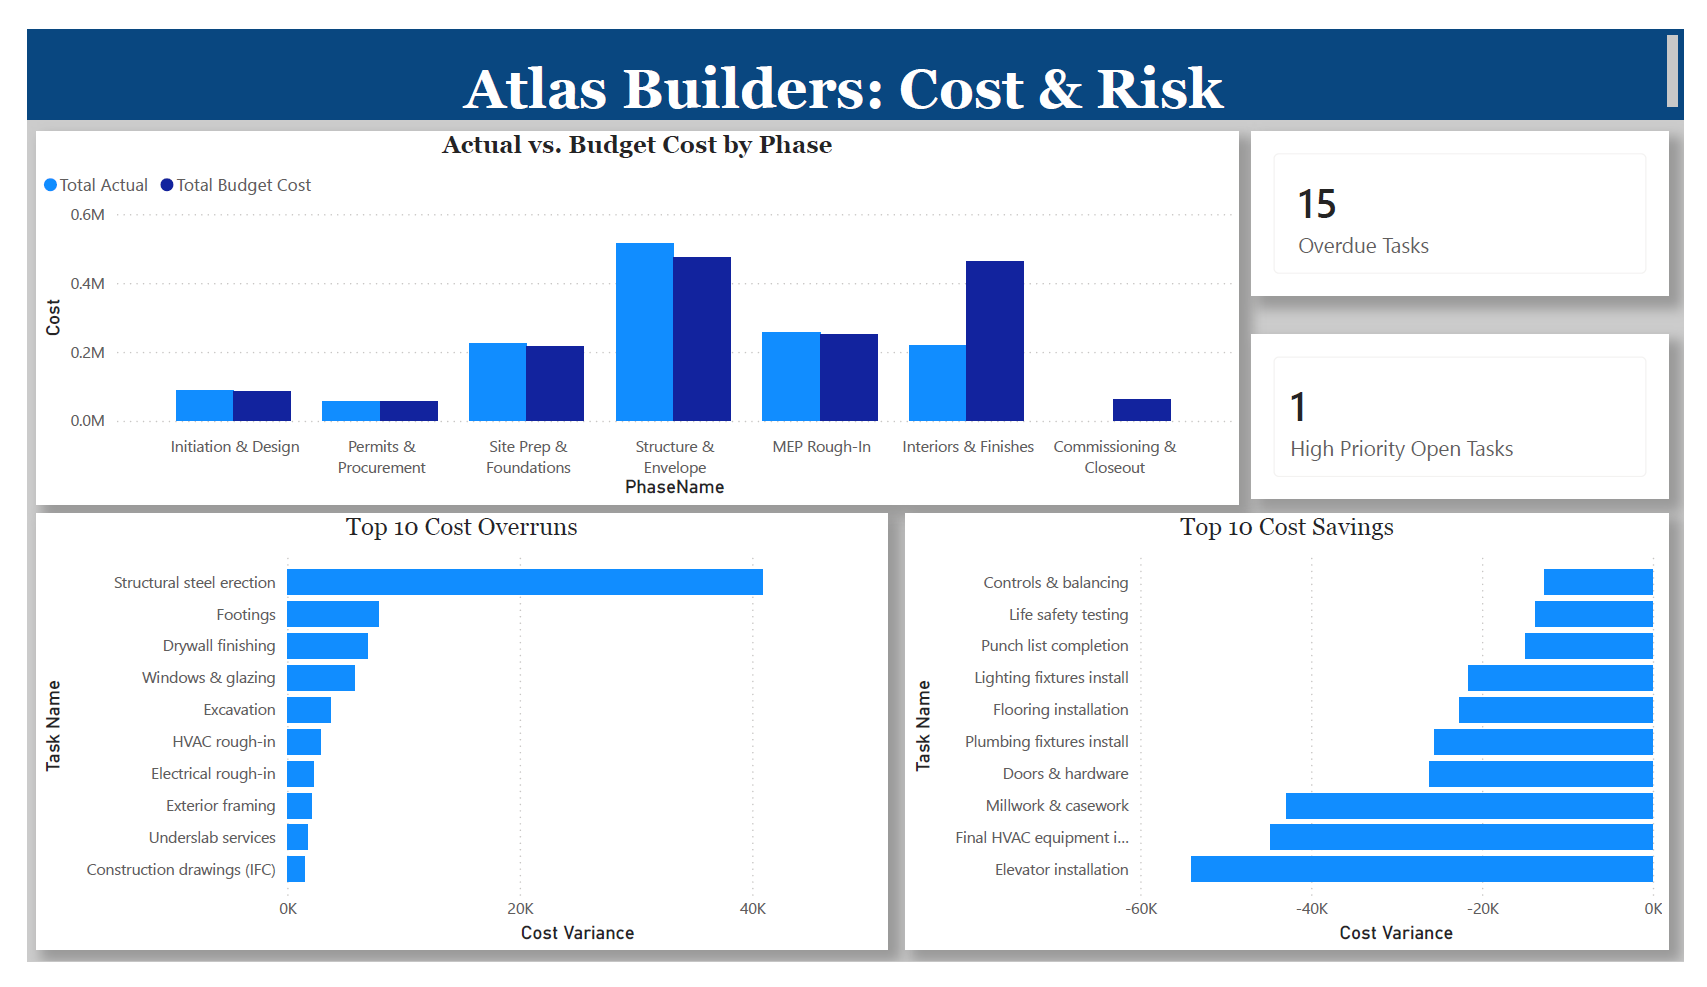Image resolution: width=1707 pixels, height=987 pixels.
Task: Click the 'Exterior framing' task label
Action: [x=220, y=806]
